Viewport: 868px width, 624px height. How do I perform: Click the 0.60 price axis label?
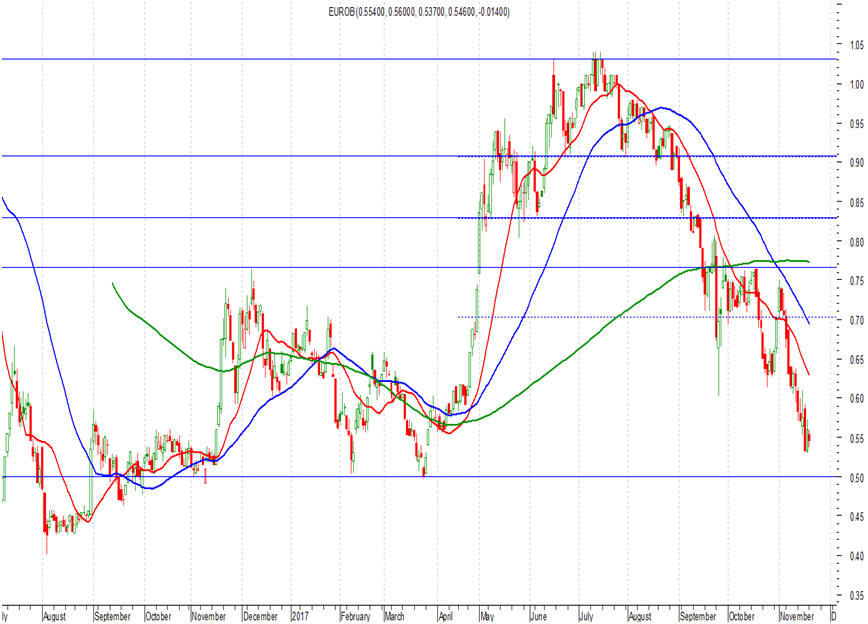pyautogui.click(x=857, y=398)
